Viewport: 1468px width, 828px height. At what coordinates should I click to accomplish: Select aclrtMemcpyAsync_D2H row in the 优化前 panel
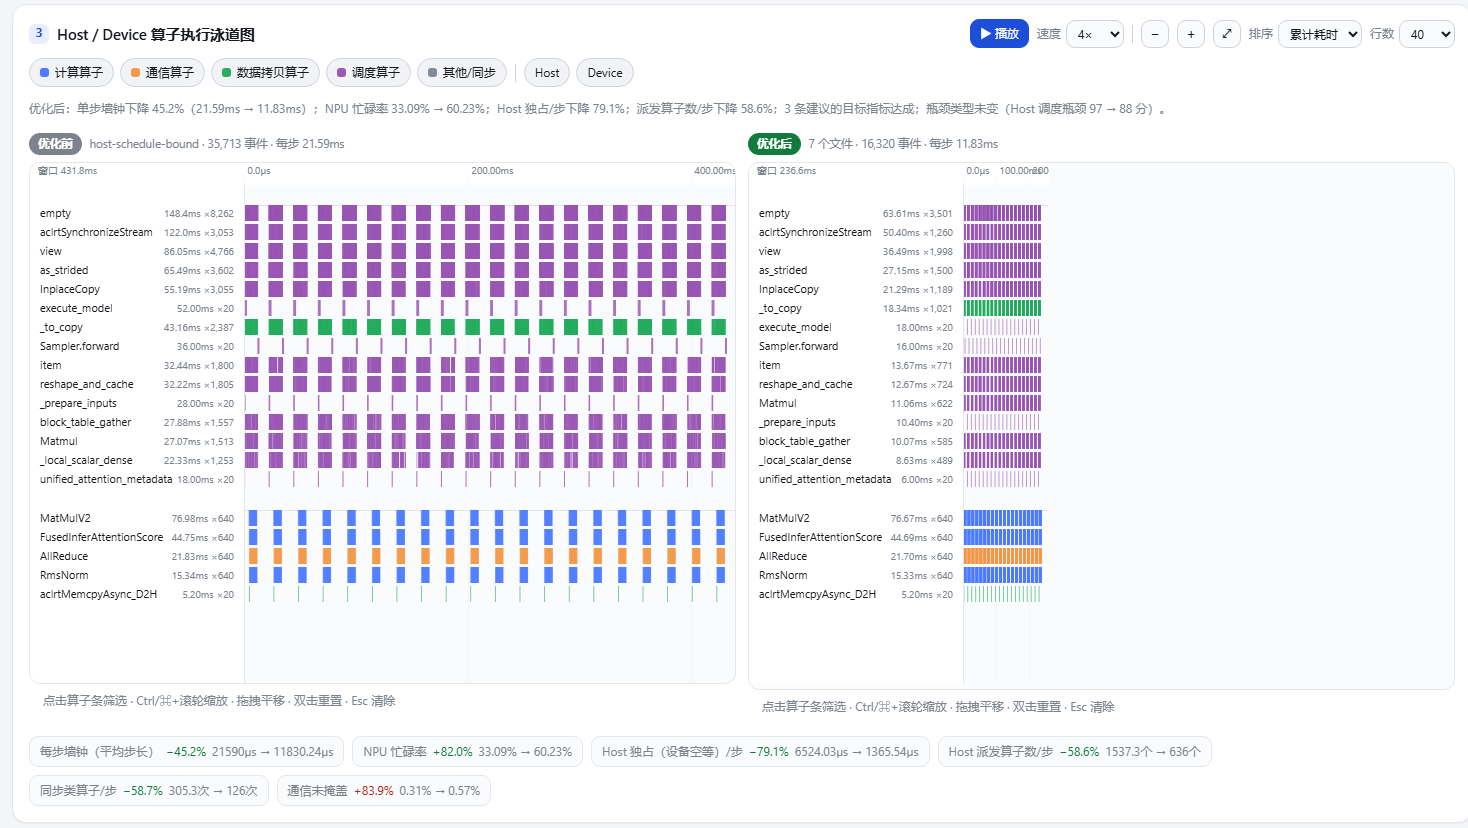tap(383, 594)
